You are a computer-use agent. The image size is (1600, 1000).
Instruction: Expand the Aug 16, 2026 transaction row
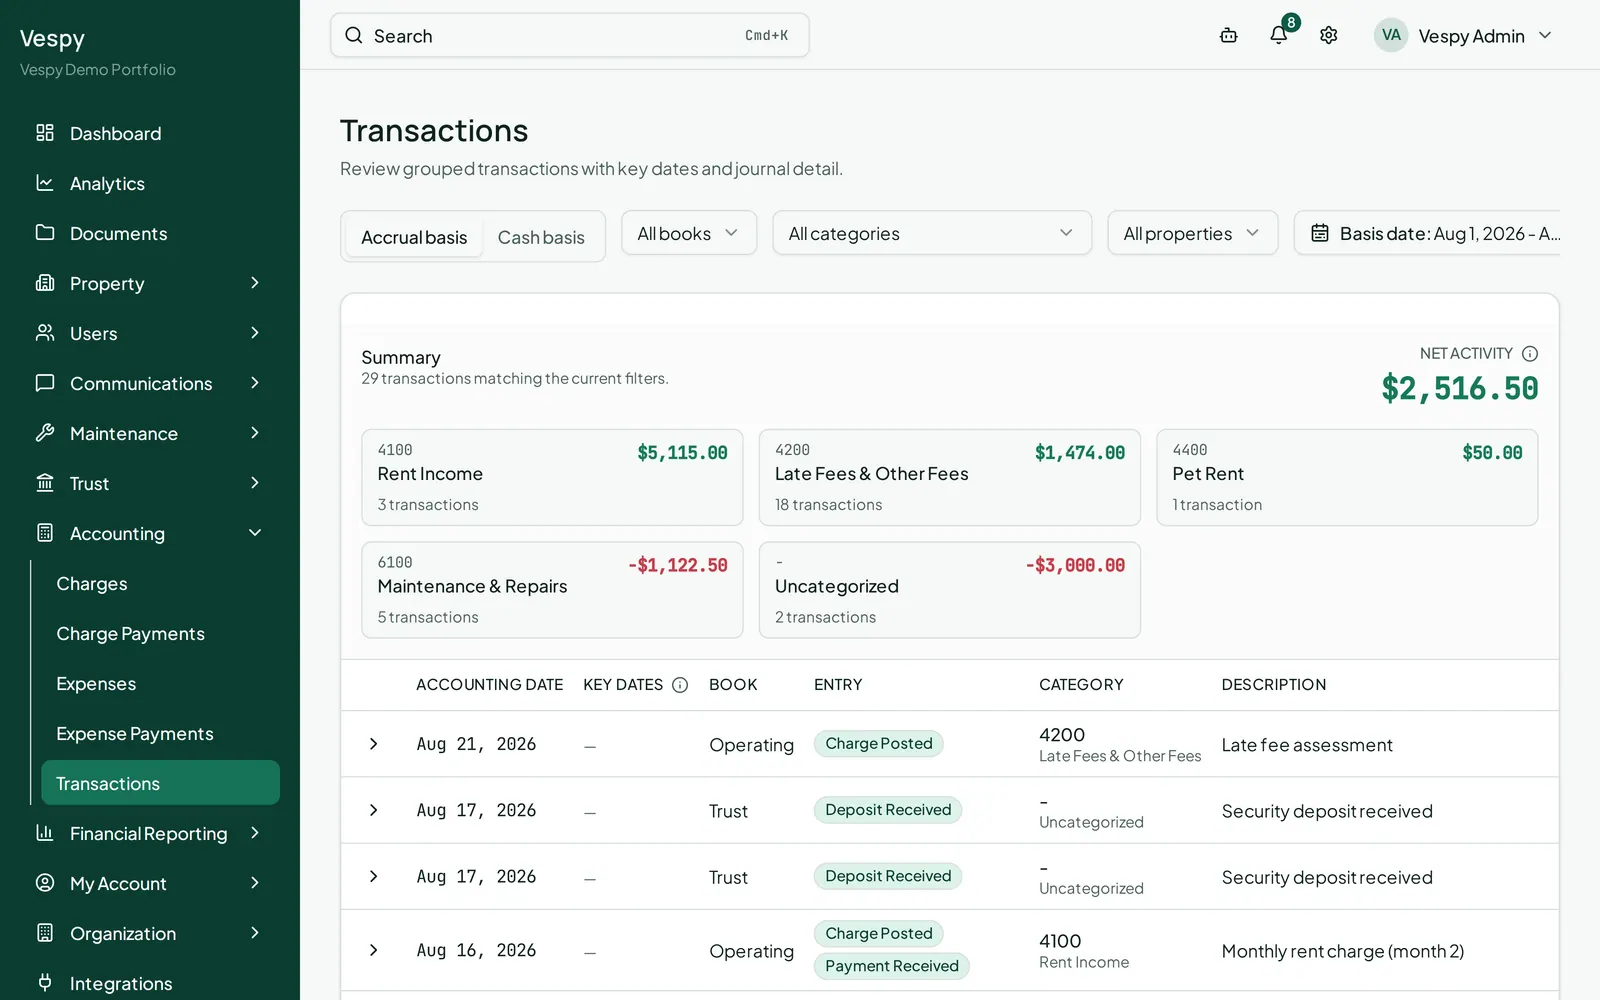374,950
